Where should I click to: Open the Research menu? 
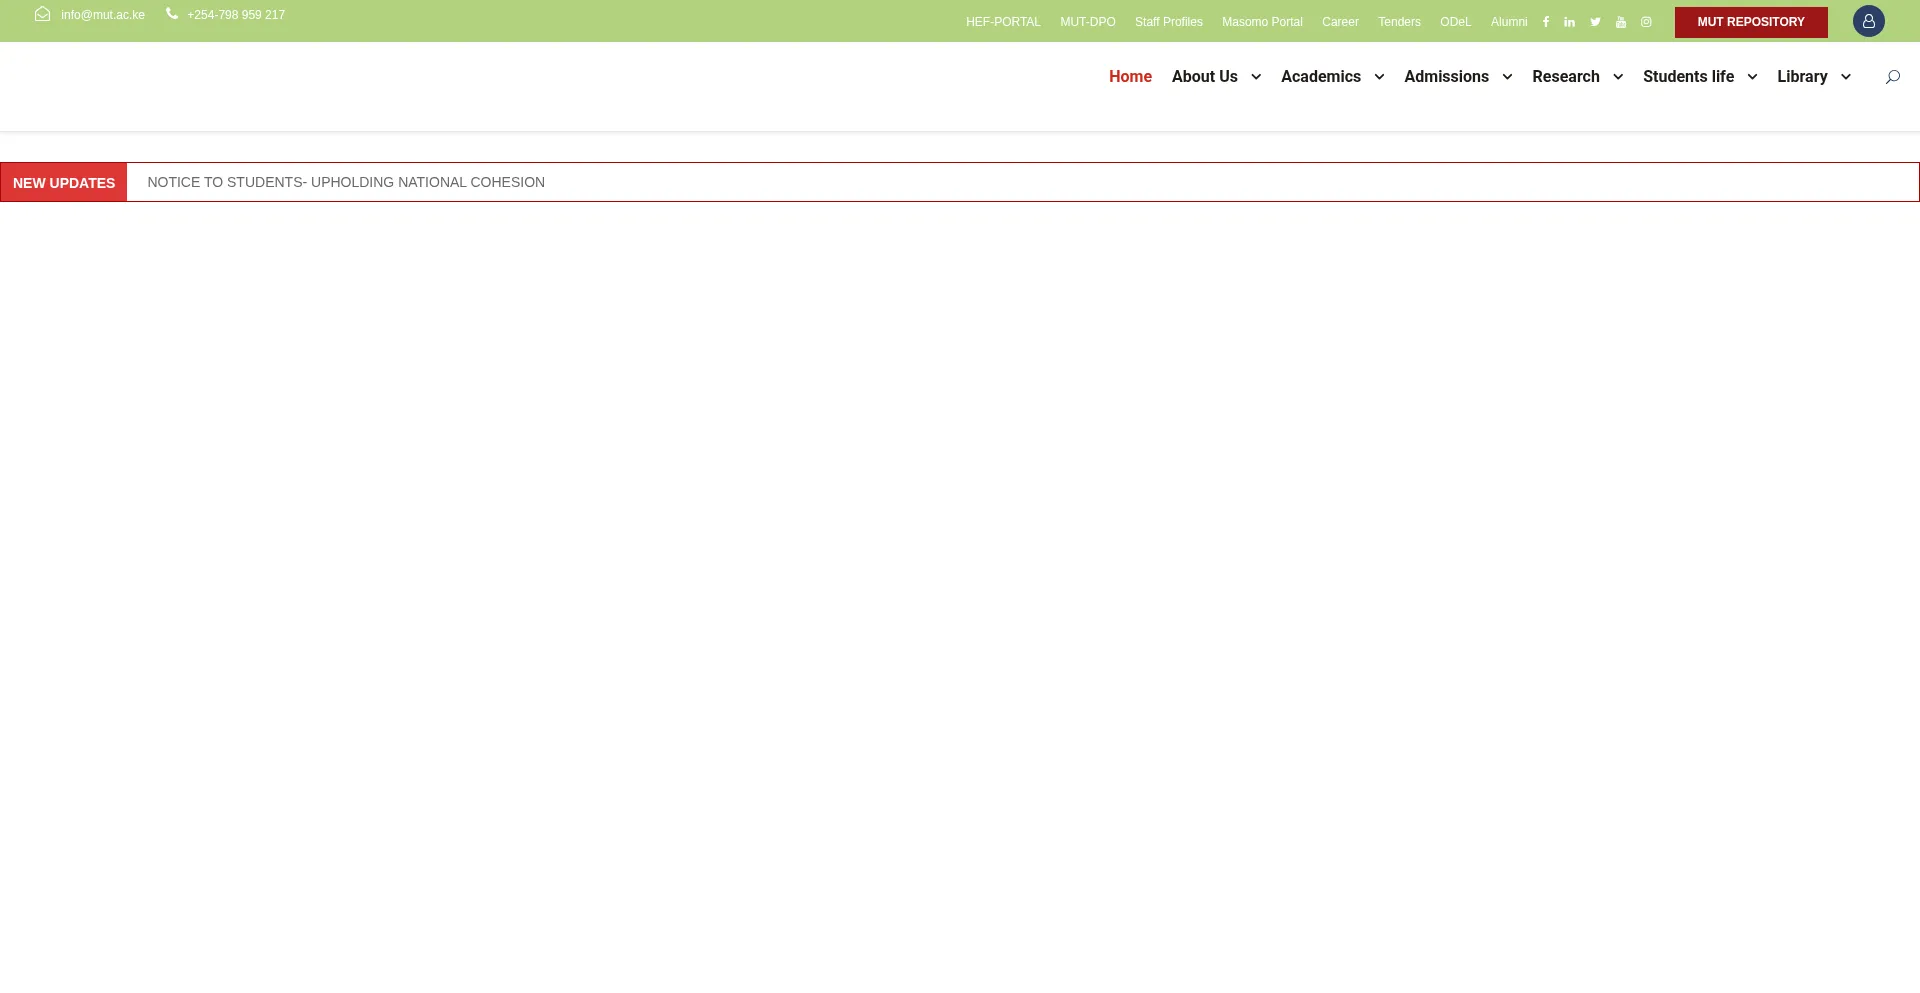point(1566,77)
